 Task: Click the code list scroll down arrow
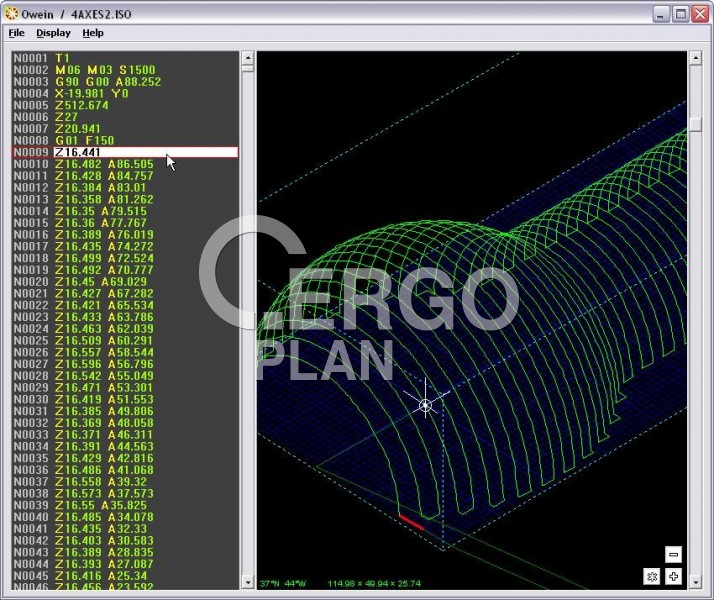pyautogui.click(x=247, y=582)
